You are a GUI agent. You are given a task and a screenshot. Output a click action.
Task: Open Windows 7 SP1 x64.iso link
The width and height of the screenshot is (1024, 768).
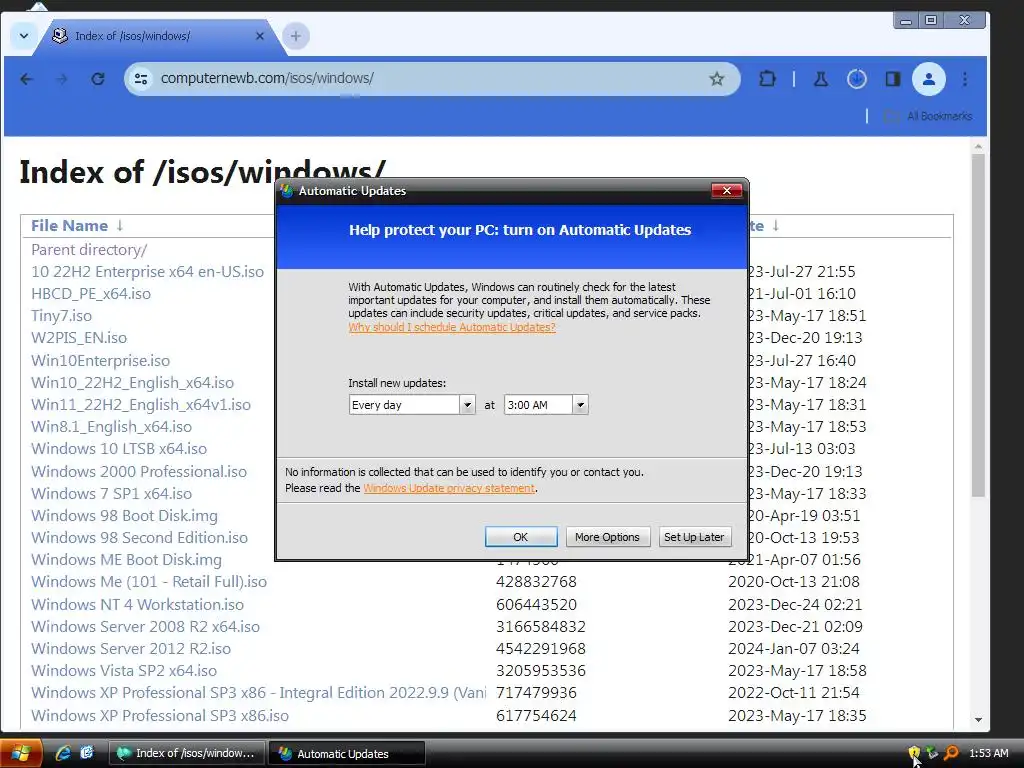pyautogui.click(x=112, y=494)
